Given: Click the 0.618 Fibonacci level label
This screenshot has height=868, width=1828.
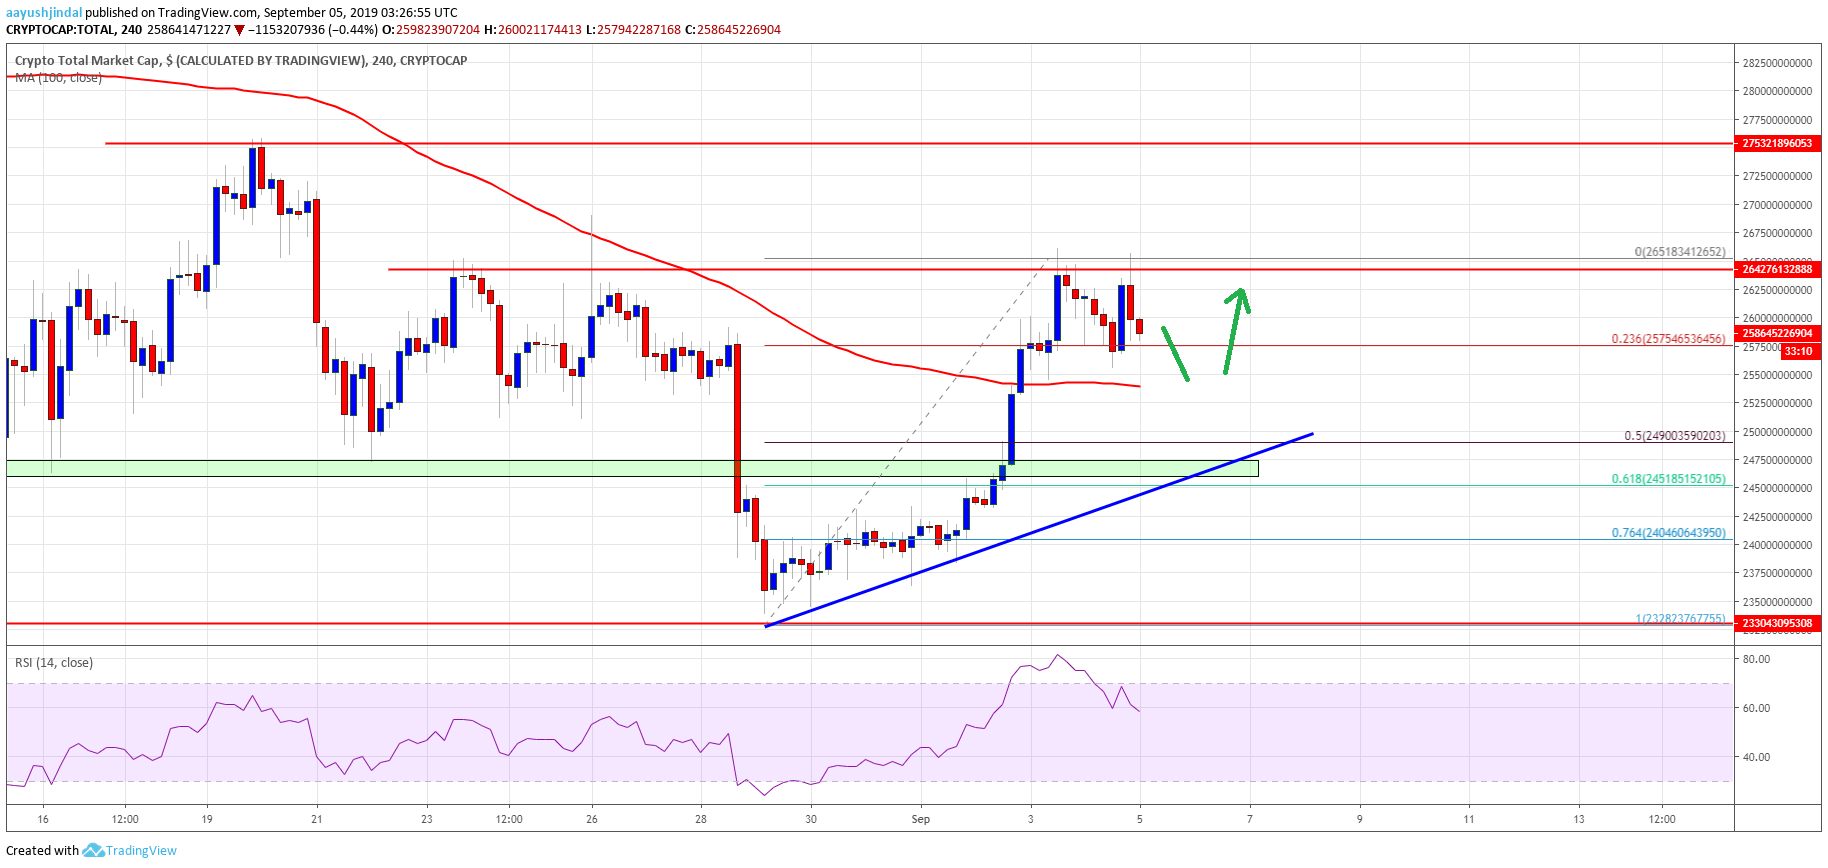Looking at the screenshot, I should point(1668,479).
